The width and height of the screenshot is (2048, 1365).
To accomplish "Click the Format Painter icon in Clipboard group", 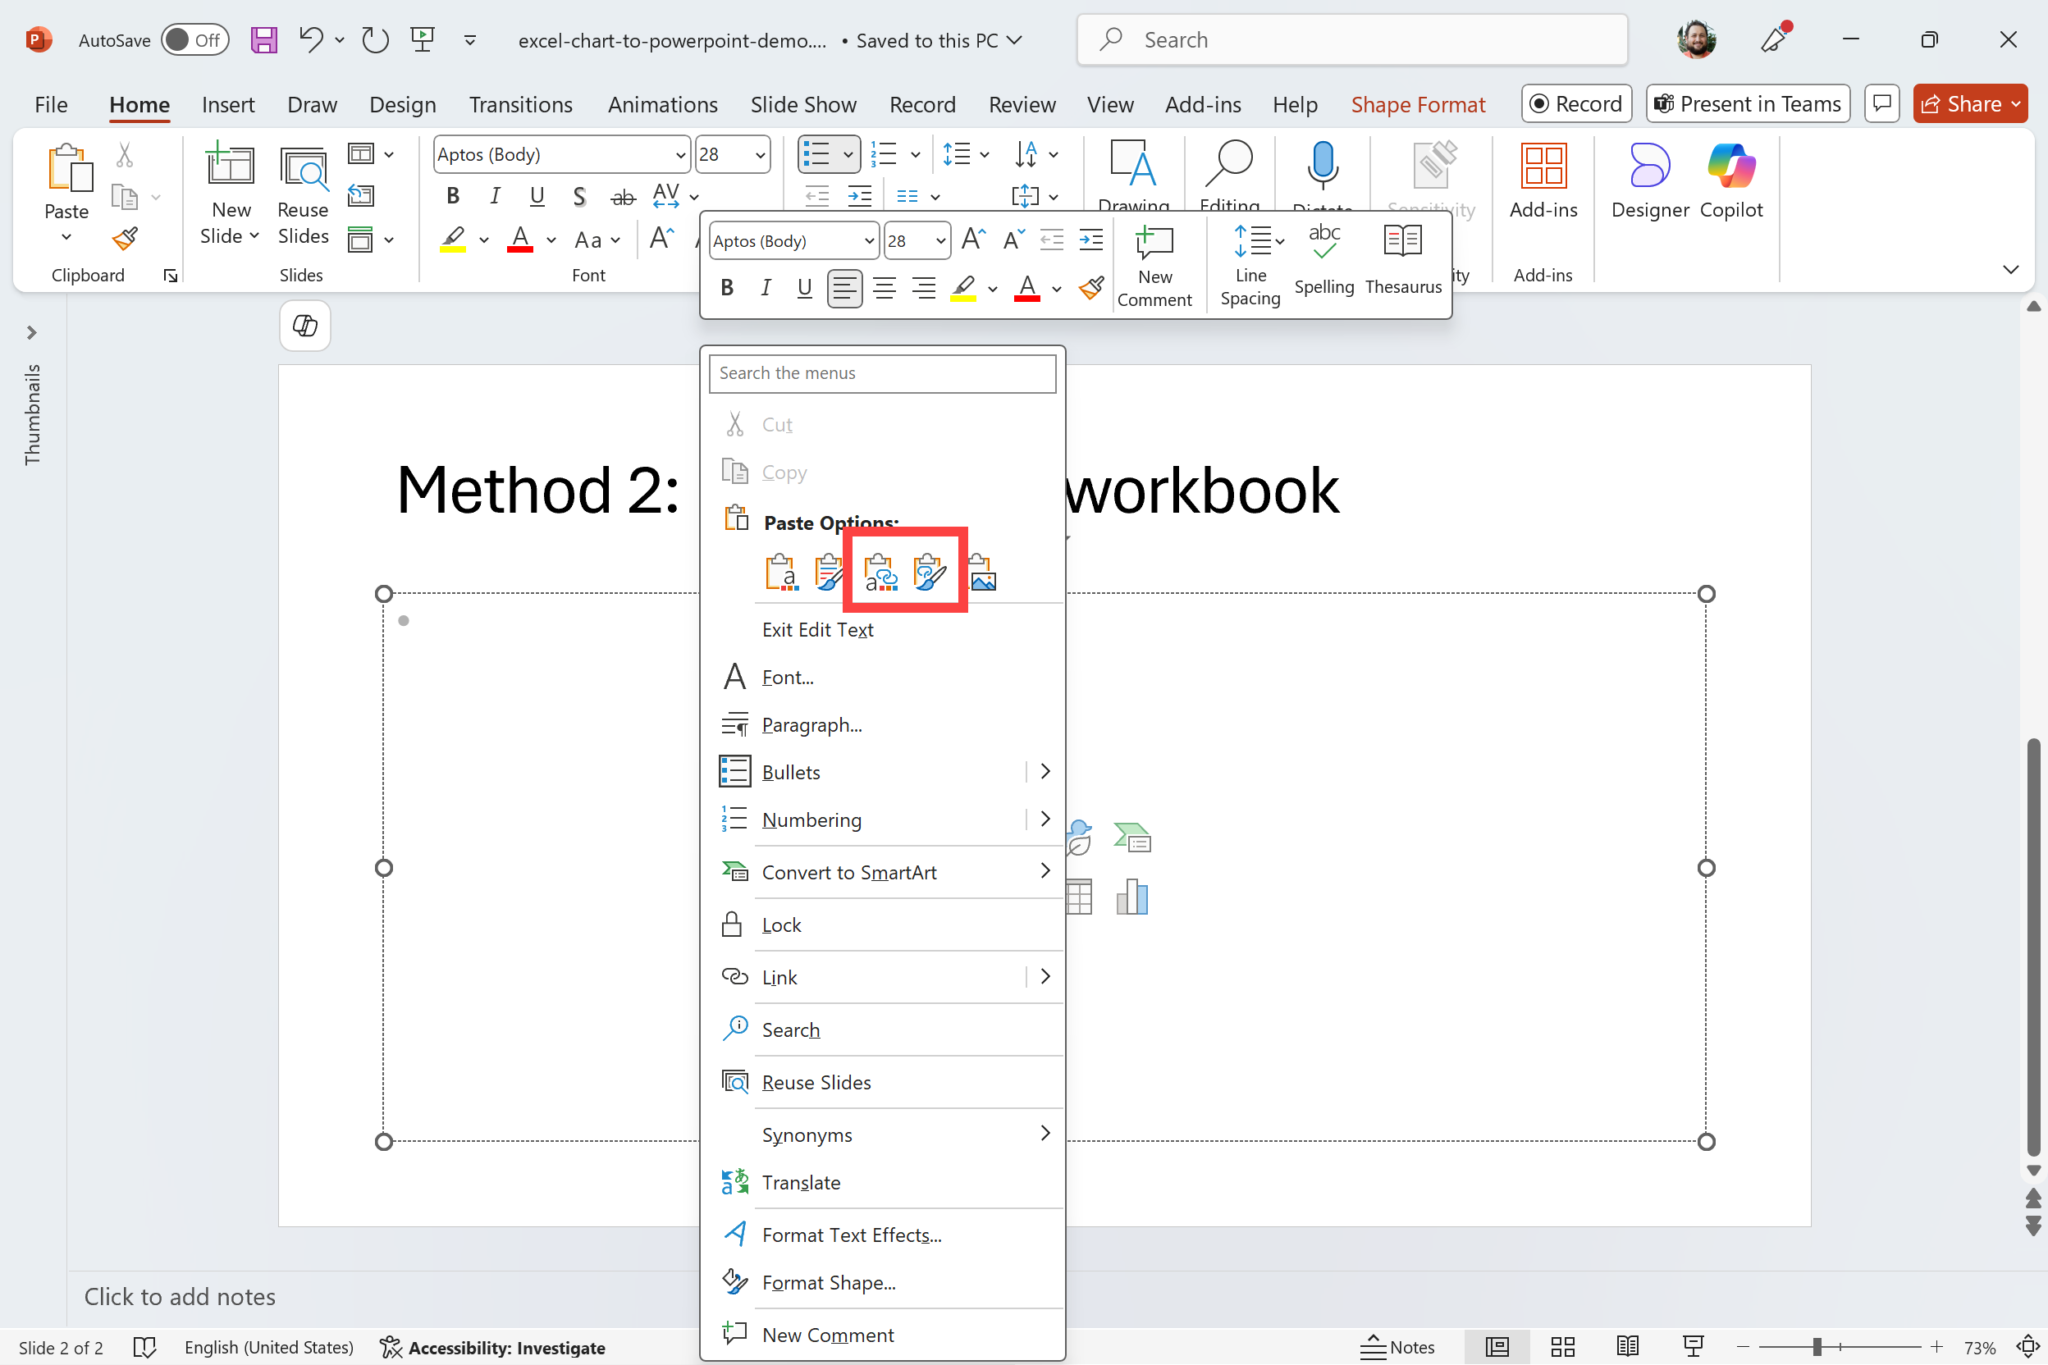I will (x=125, y=238).
